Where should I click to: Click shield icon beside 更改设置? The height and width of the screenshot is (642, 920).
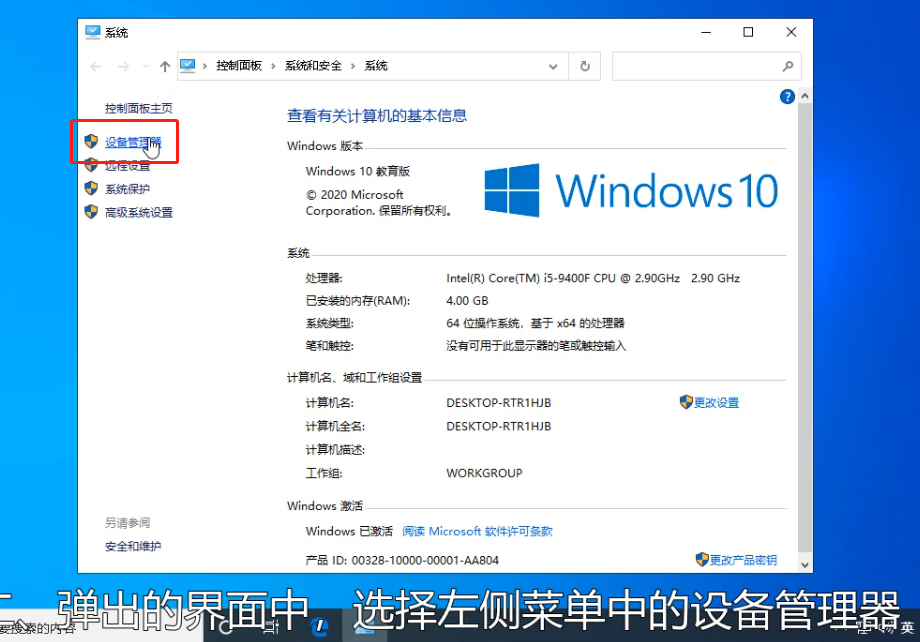(x=686, y=402)
